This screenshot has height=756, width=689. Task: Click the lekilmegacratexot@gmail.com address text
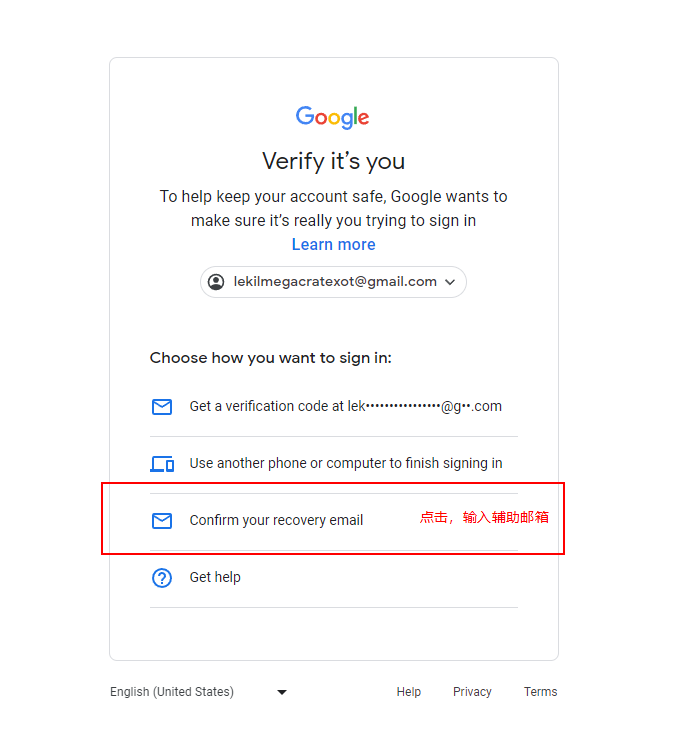335,282
